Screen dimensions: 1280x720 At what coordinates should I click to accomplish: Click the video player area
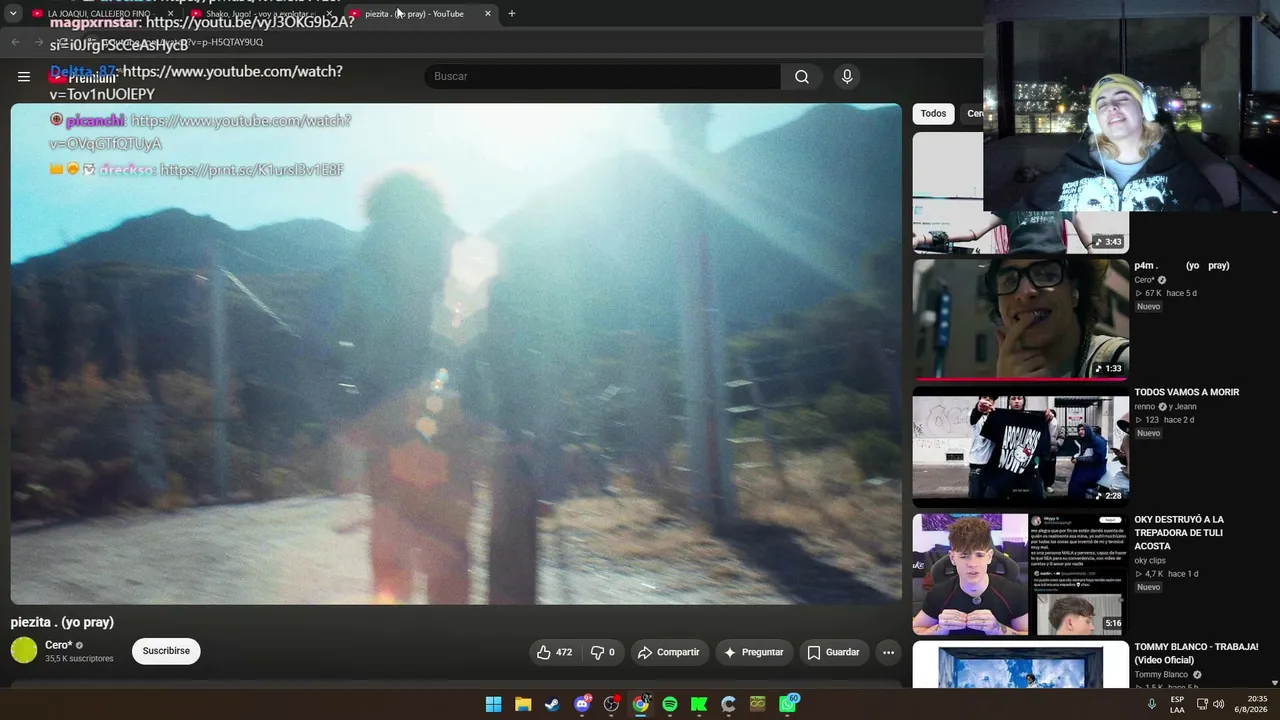[456, 354]
